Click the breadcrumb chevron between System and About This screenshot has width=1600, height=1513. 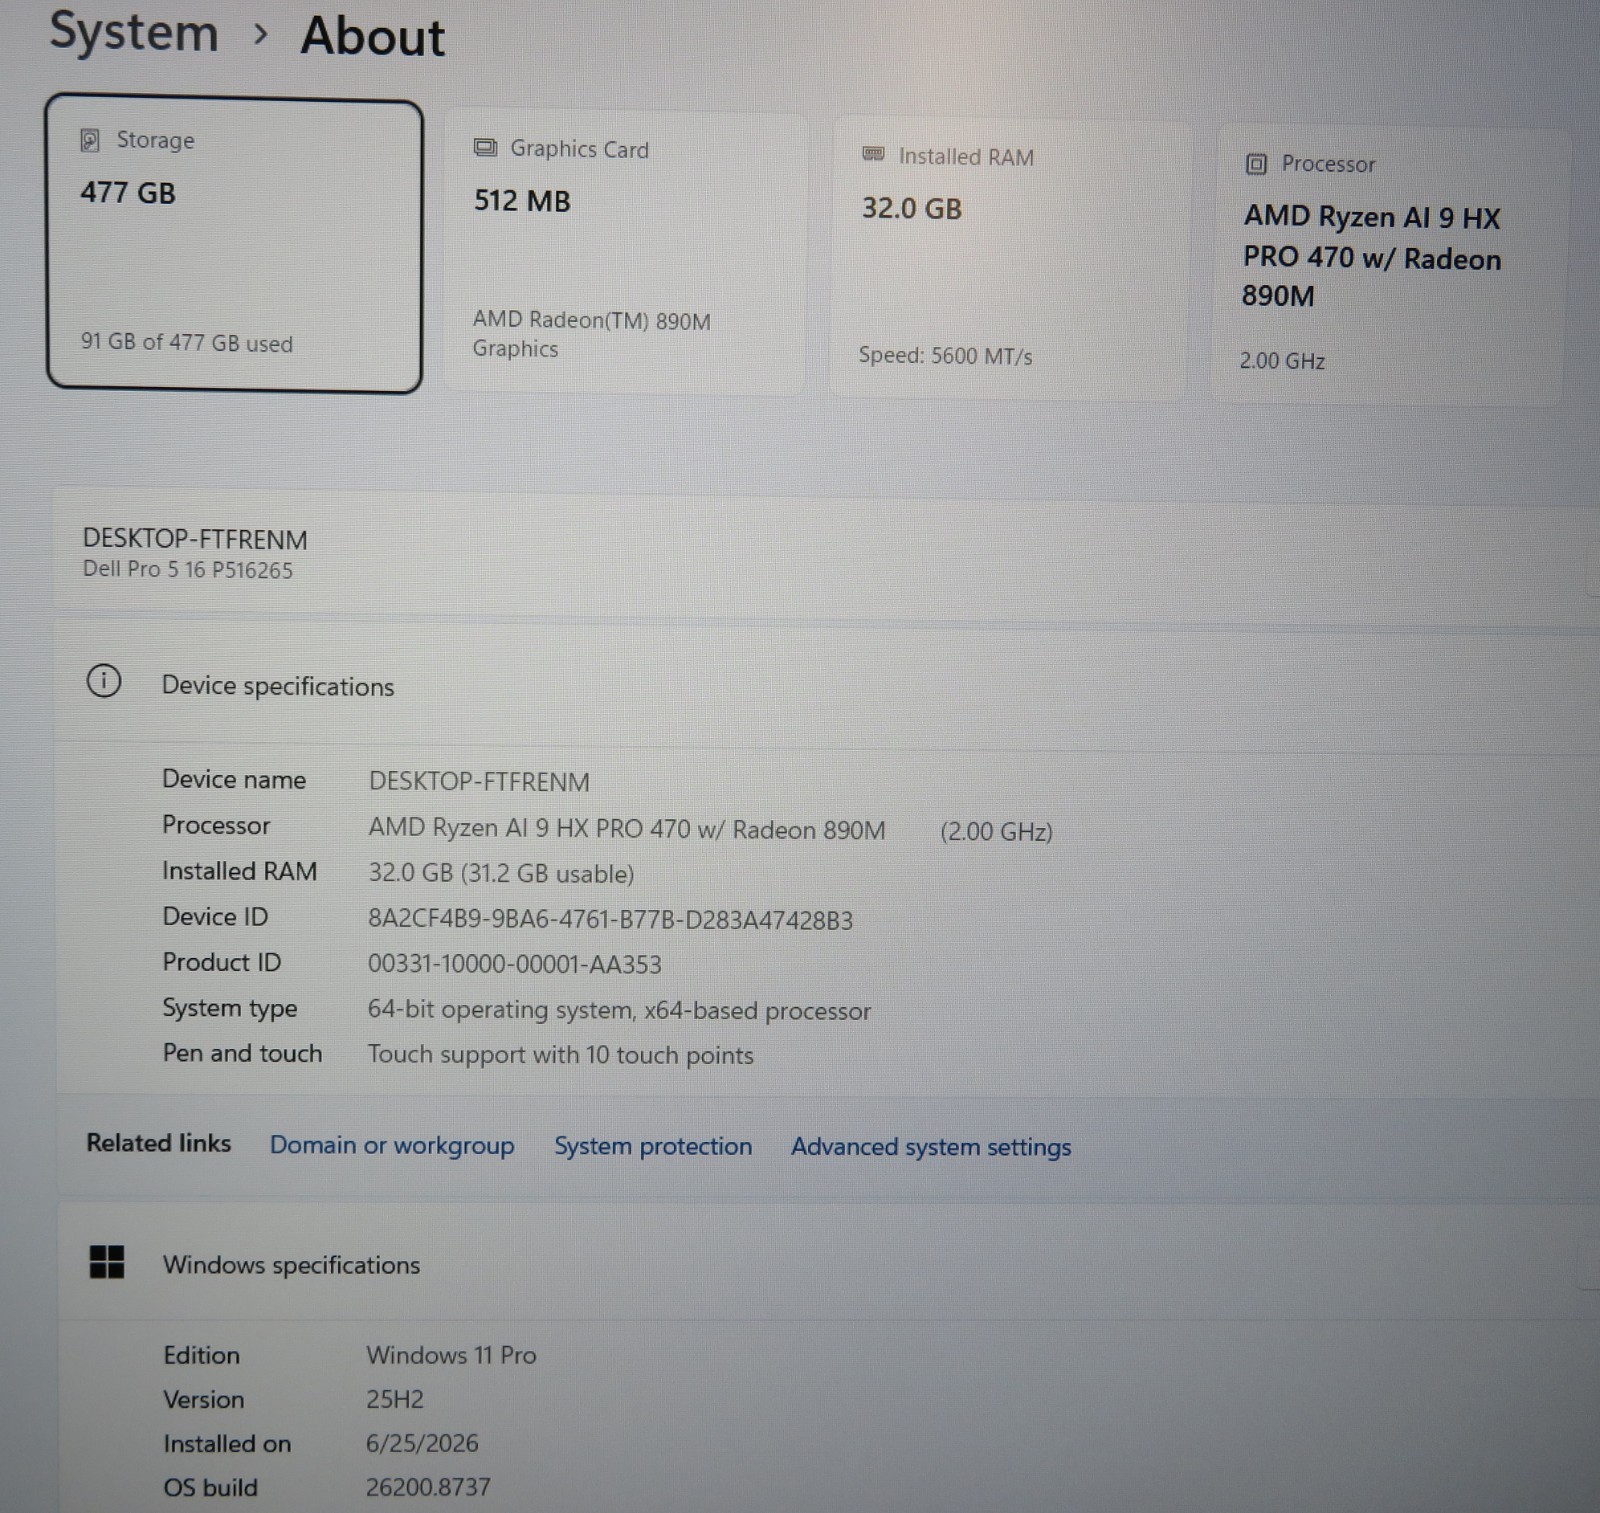click(261, 35)
